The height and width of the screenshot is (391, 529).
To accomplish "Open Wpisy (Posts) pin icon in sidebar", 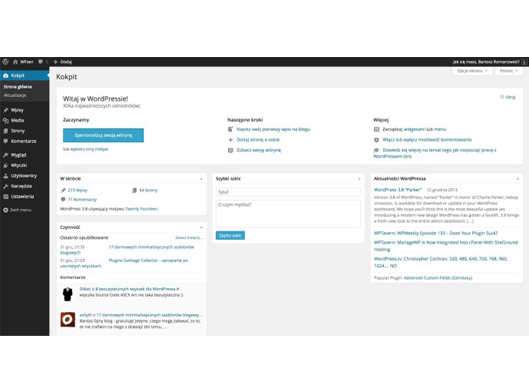I will coord(6,110).
